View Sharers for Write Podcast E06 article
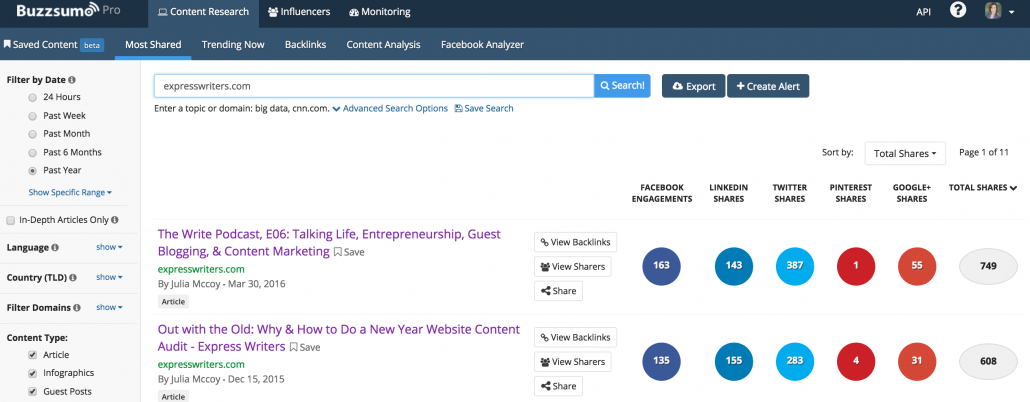 [573, 267]
